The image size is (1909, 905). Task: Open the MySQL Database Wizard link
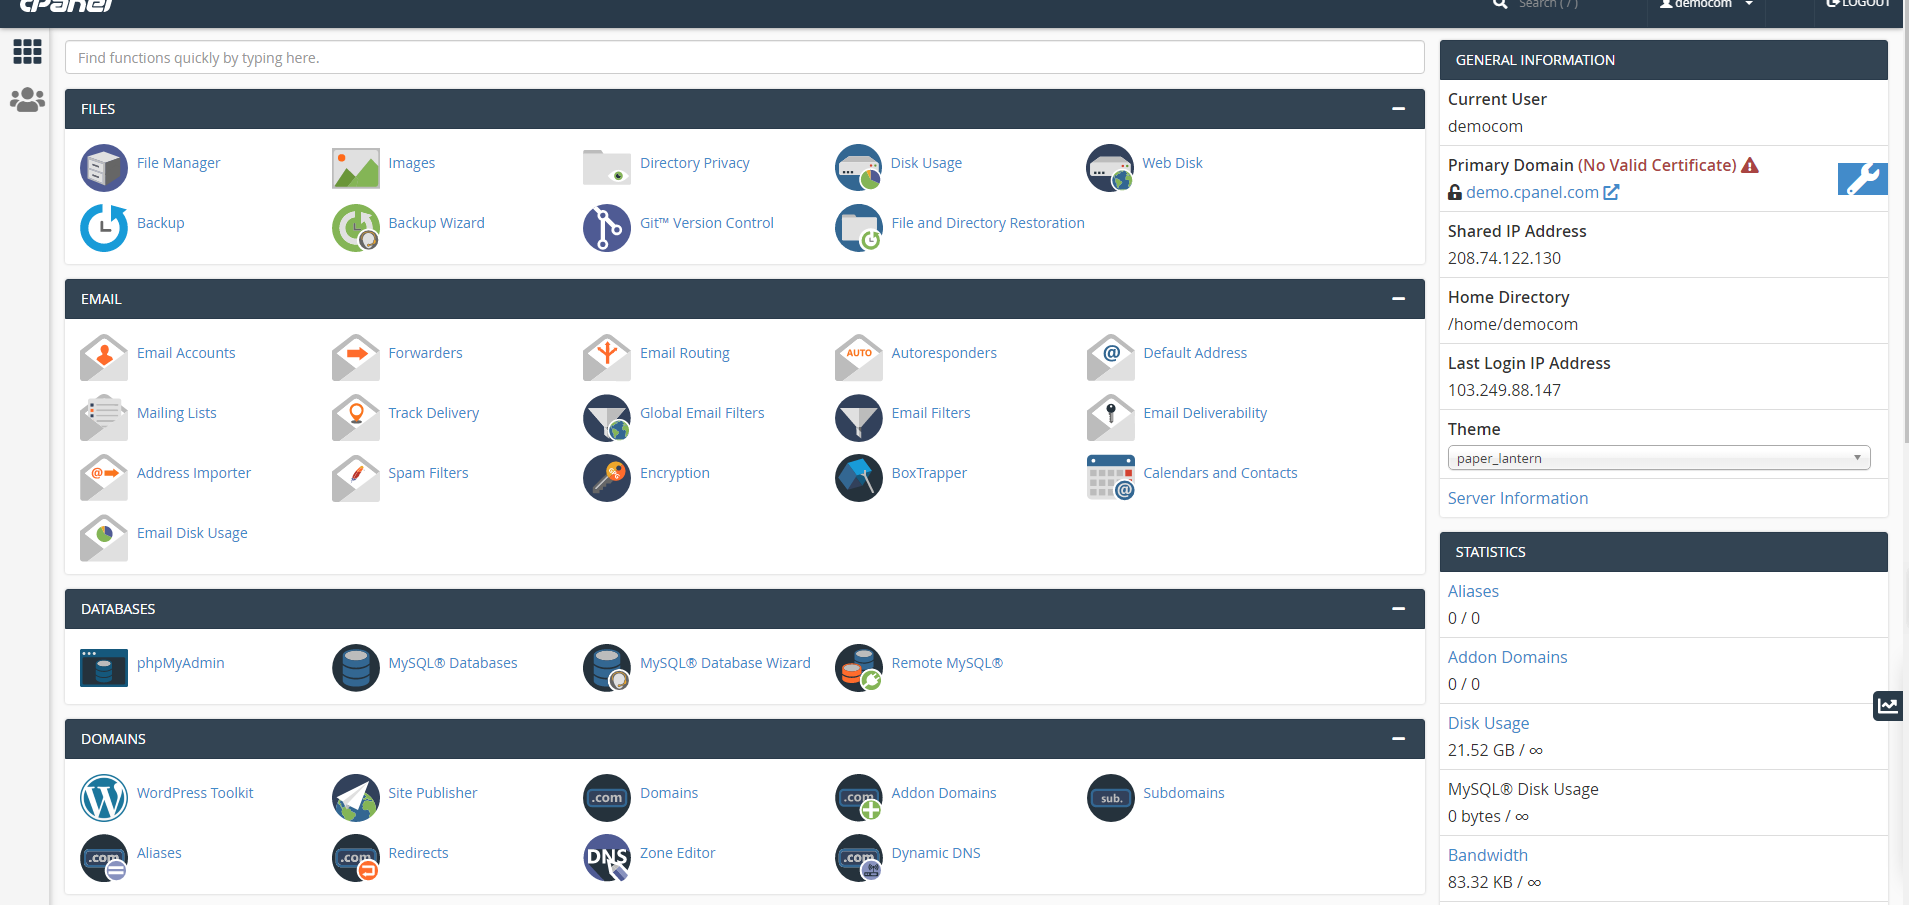pyautogui.click(x=725, y=663)
